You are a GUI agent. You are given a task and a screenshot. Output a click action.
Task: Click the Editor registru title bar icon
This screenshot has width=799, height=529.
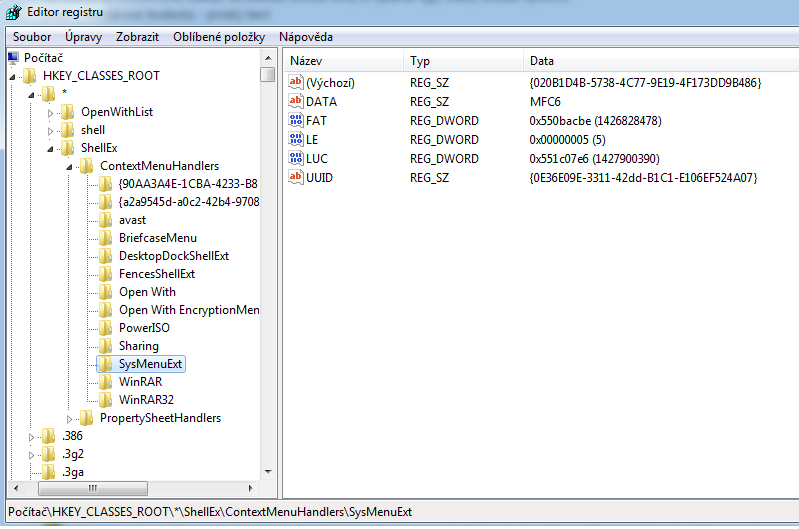click(x=14, y=12)
